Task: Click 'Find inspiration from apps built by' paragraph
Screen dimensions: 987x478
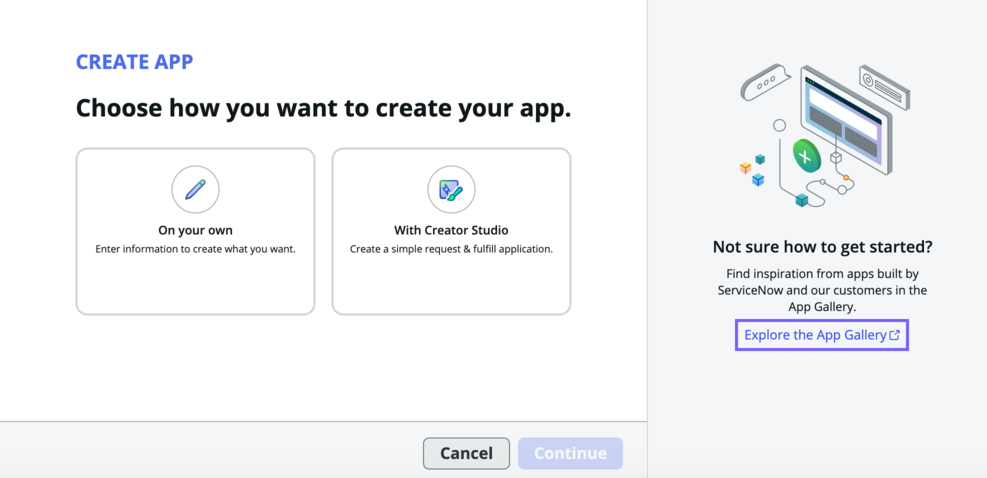Action: point(822,290)
